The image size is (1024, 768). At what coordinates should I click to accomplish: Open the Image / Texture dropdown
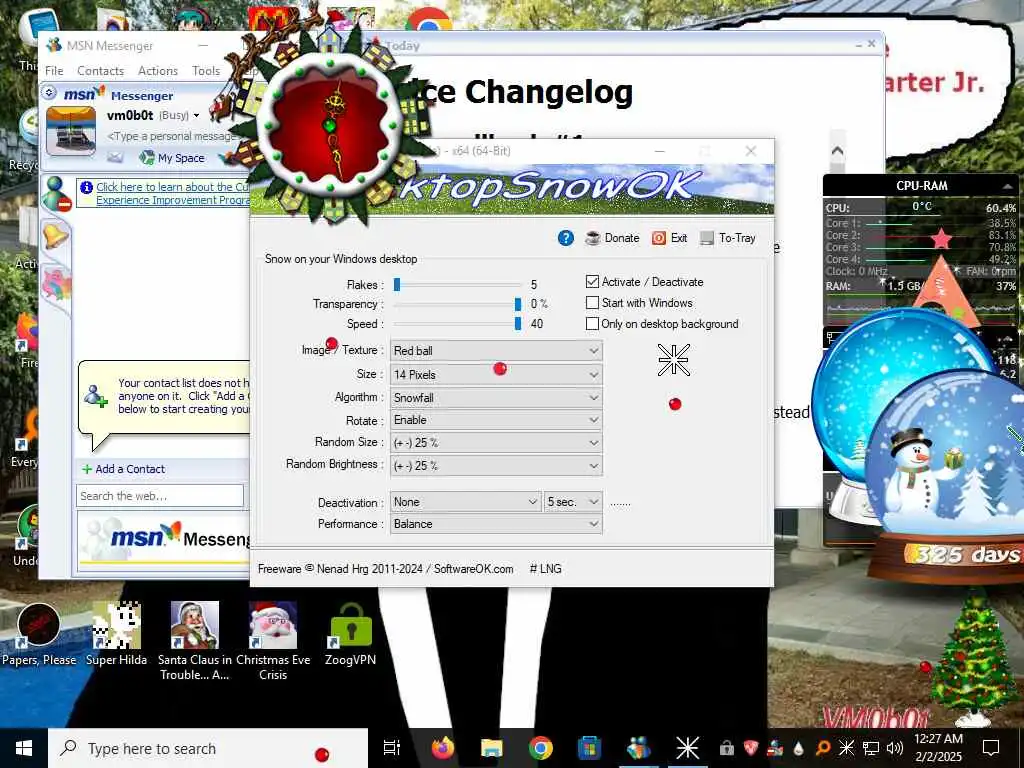coord(496,351)
